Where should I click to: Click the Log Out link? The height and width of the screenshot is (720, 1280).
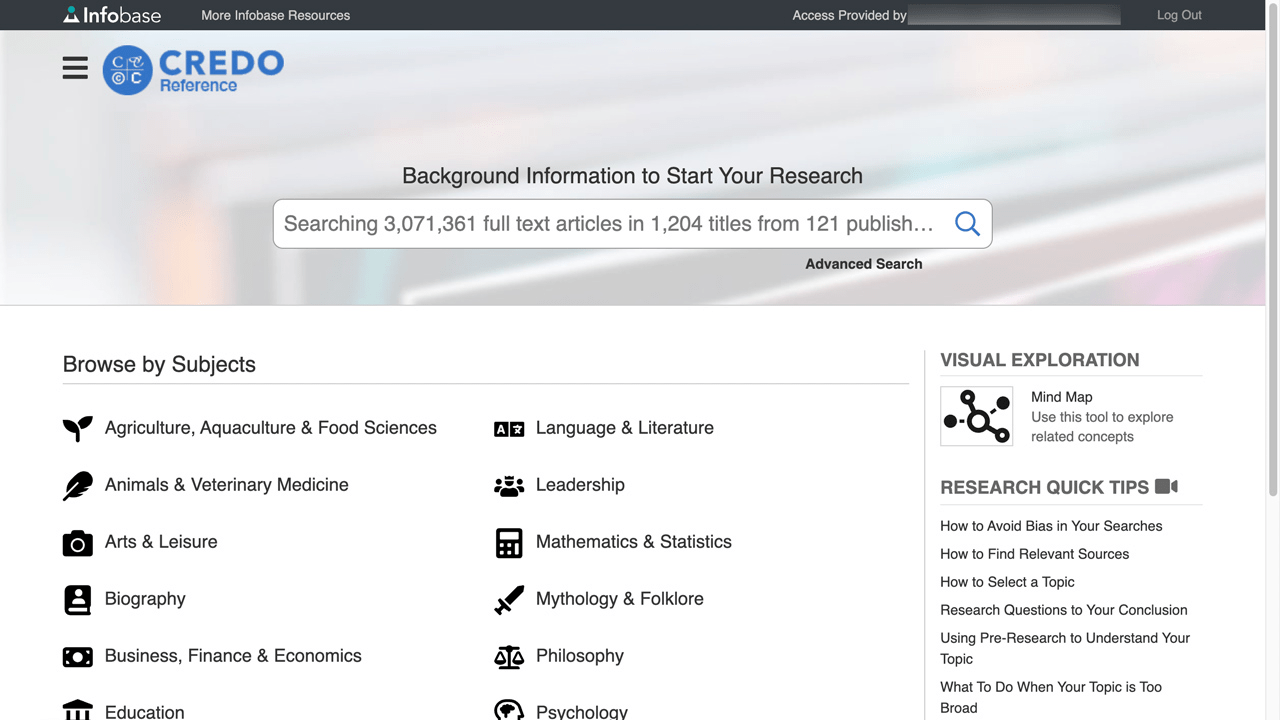[1179, 15]
